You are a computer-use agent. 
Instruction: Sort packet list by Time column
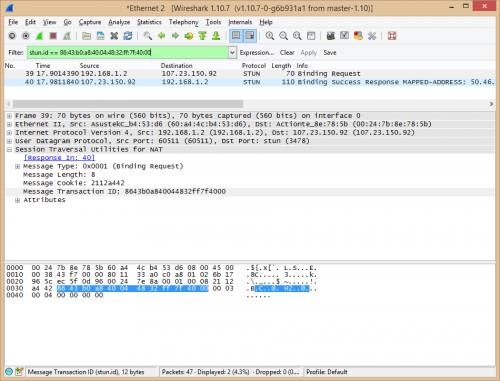[x=43, y=66]
